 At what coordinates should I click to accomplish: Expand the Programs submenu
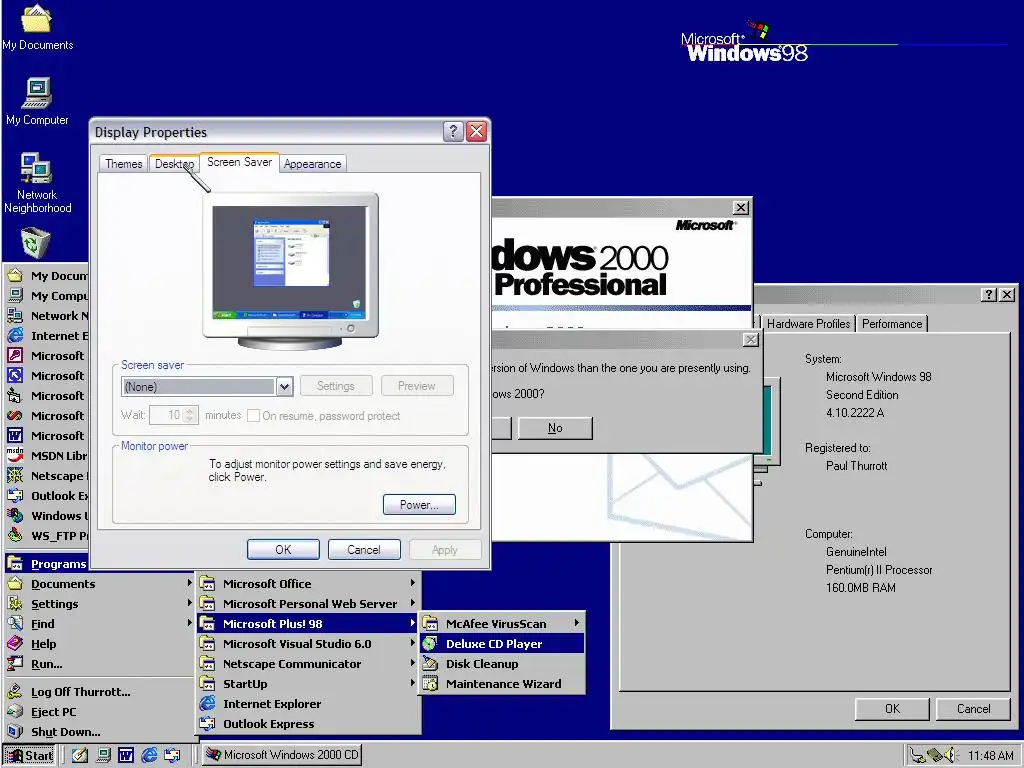point(47,564)
